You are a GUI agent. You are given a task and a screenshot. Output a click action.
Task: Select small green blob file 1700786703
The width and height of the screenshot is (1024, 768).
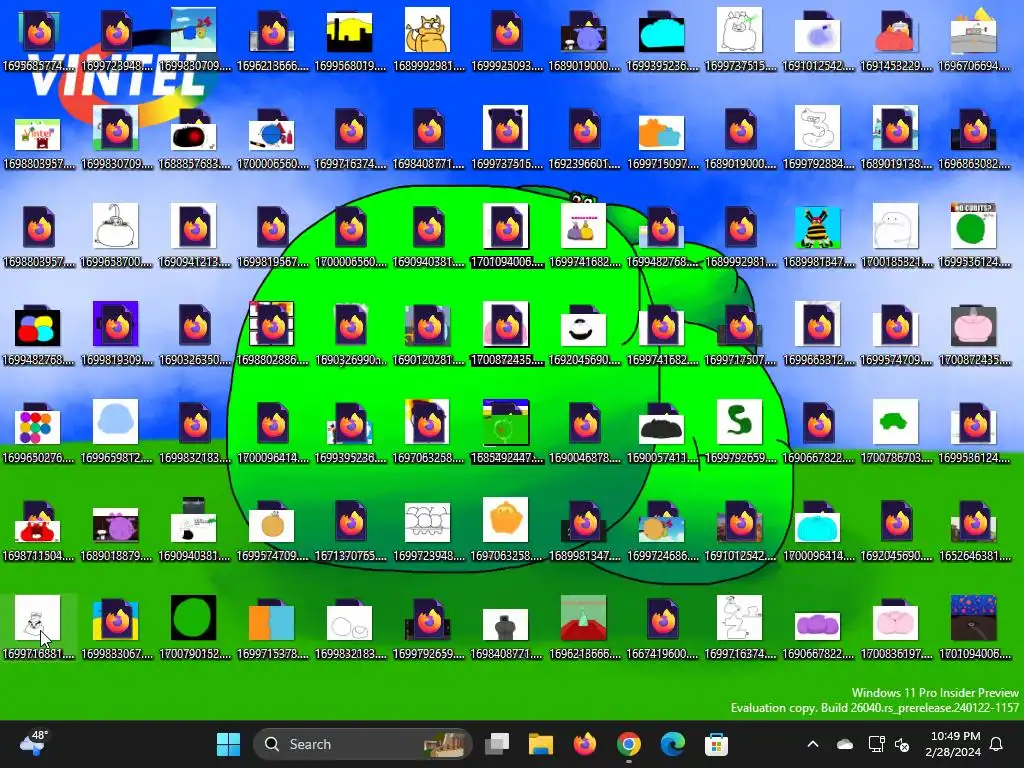895,432
